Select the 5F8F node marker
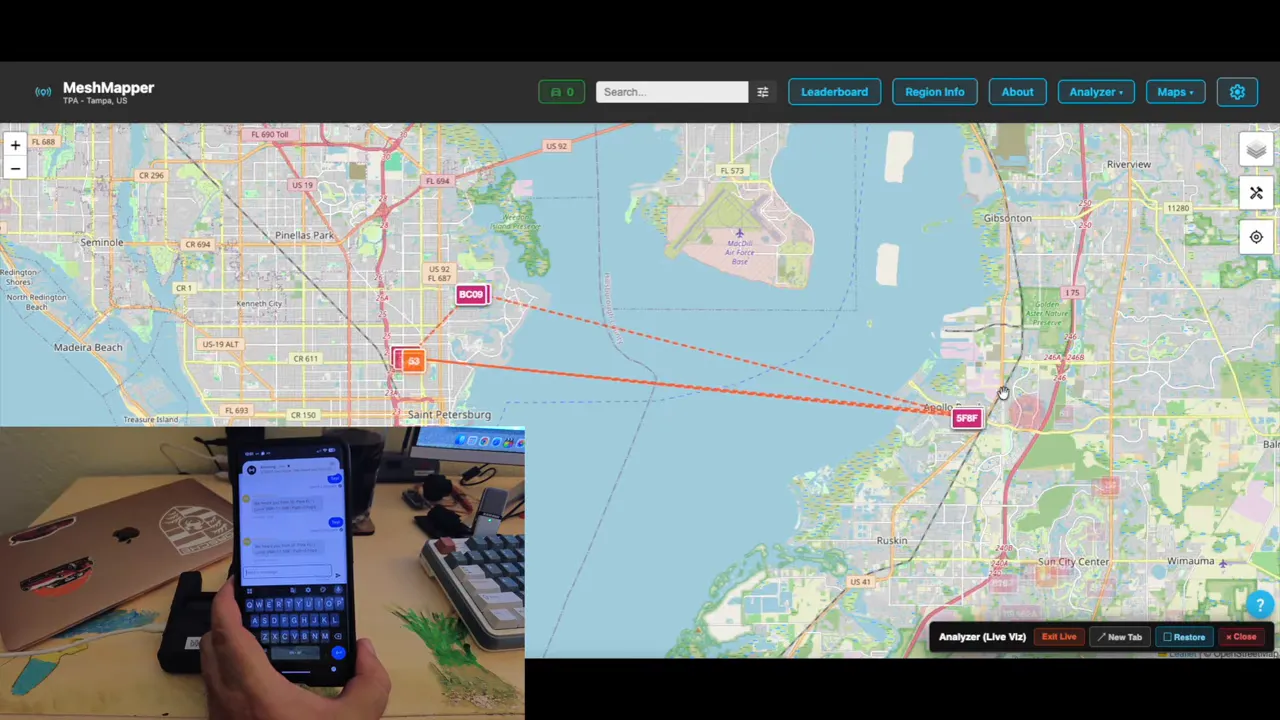This screenshot has width=1280, height=720. tap(967, 418)
